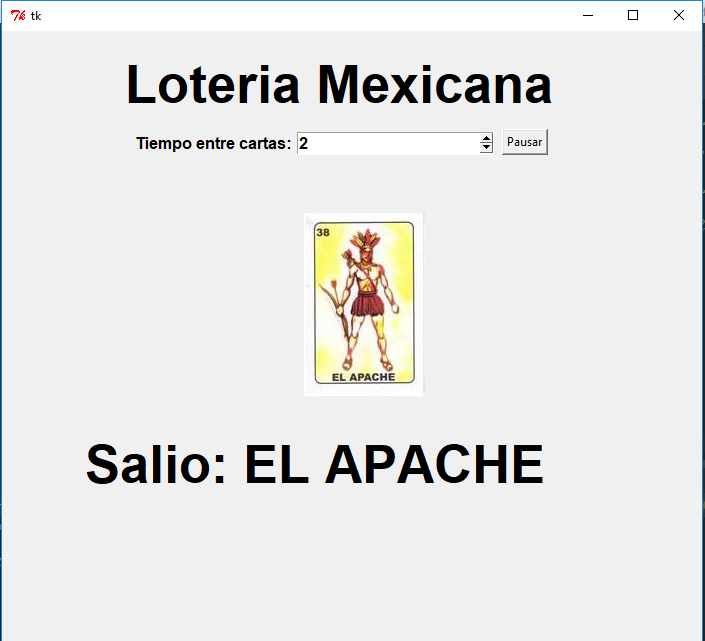
Task: Pause the game with the Pausar button
Action: point(525,142)
